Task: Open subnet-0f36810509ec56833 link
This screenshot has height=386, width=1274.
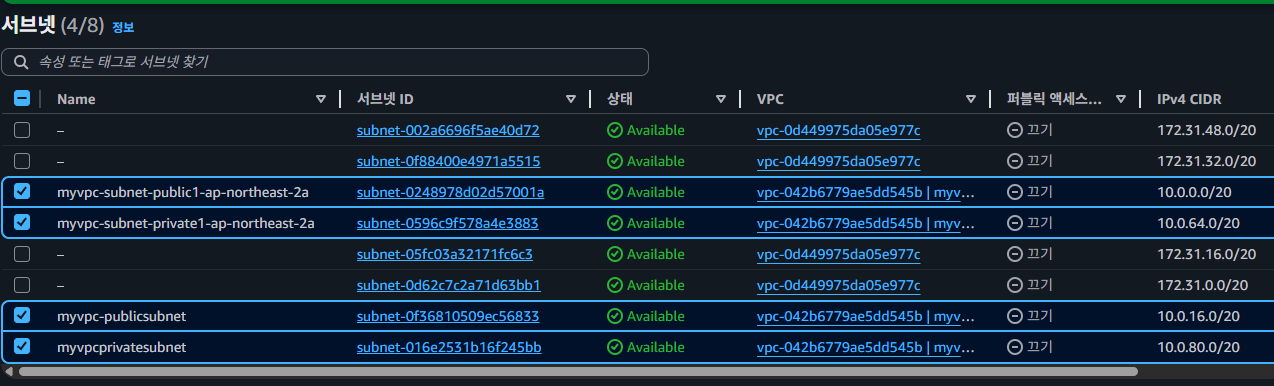Action: pyautogui.click(x=448, y=316)
